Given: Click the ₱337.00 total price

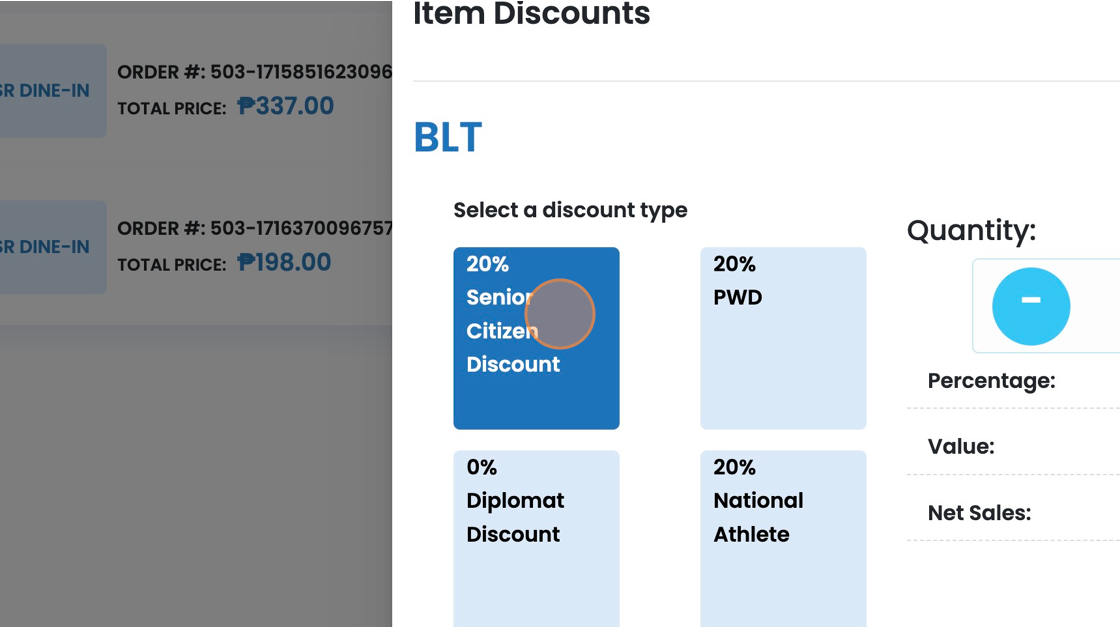Looking at the screenshot, I should (x=286, y=106).
